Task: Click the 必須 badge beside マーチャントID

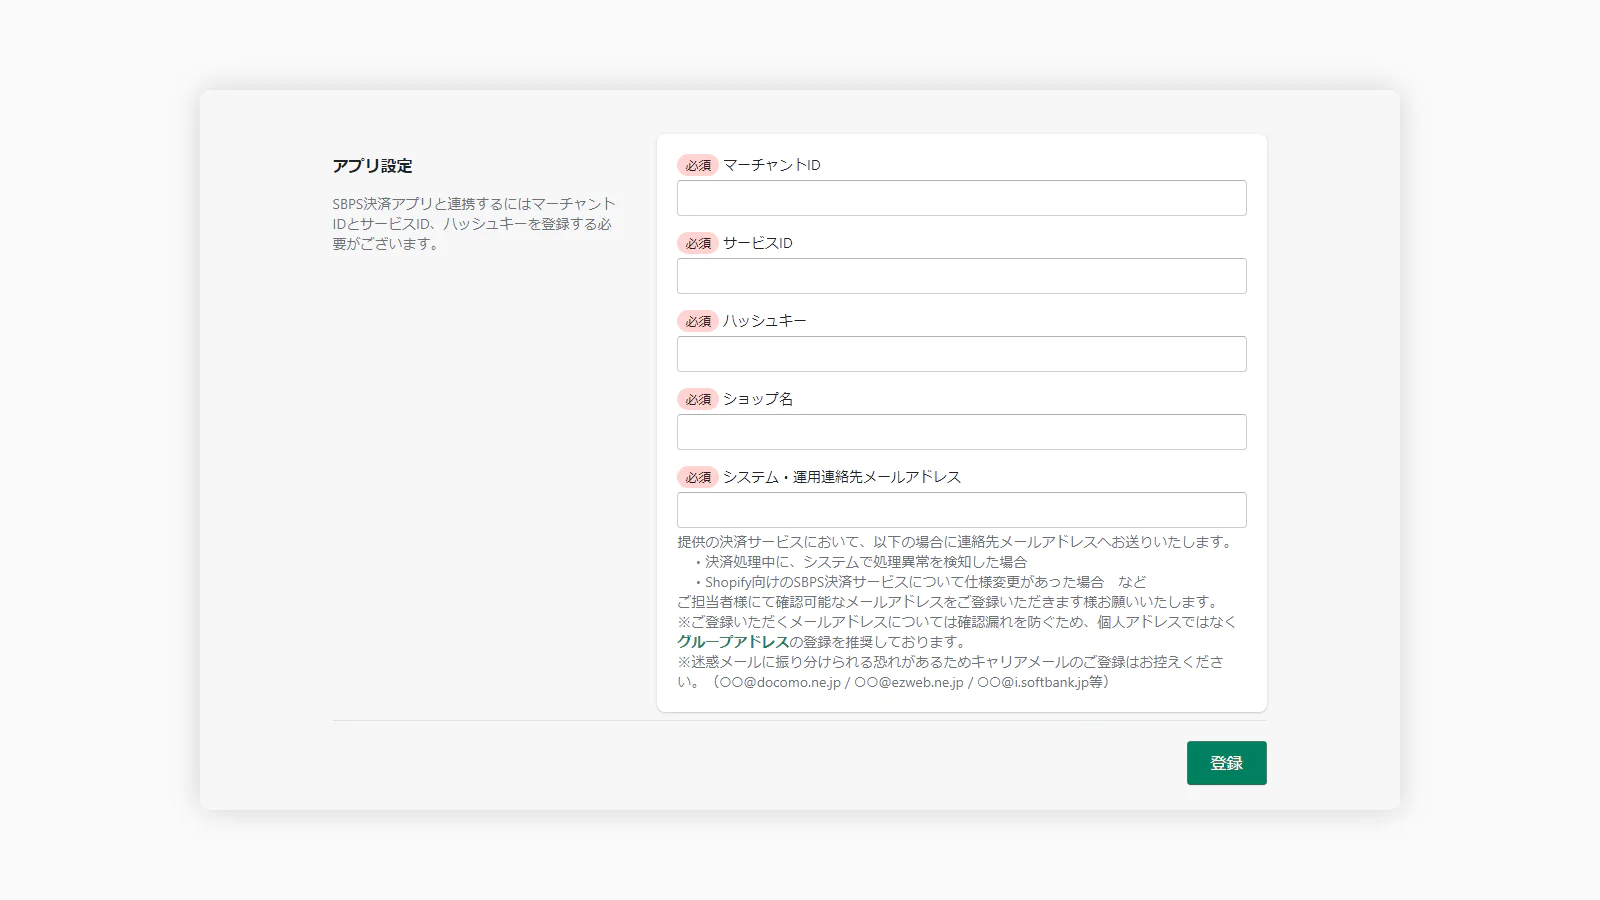Action: 697,165
